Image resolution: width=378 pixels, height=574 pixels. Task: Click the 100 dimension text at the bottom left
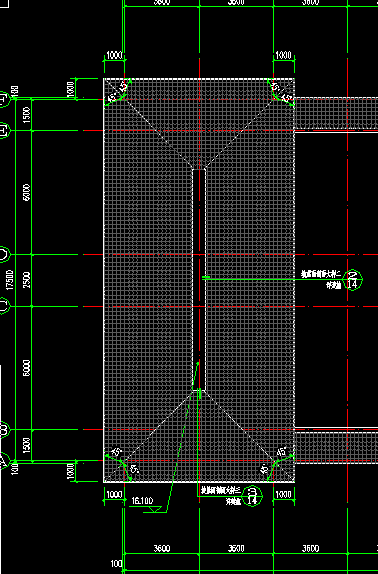point(116,563)
